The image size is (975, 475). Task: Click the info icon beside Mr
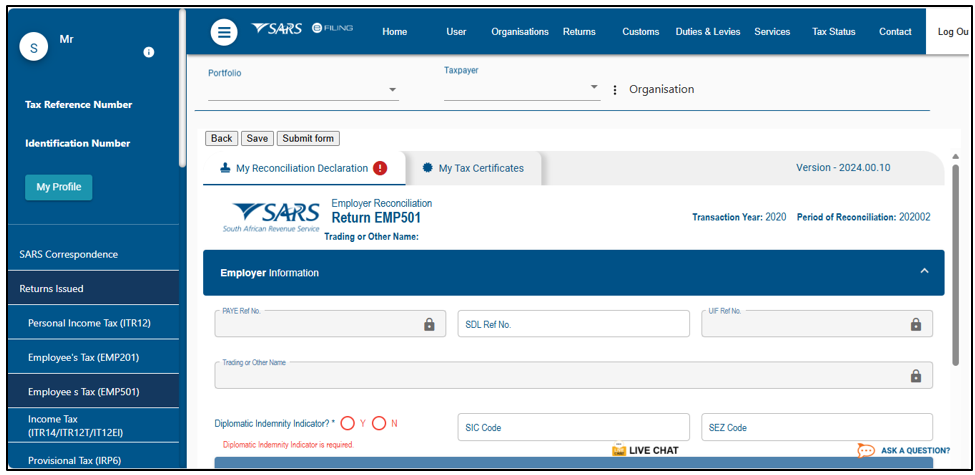pos(149,52)
